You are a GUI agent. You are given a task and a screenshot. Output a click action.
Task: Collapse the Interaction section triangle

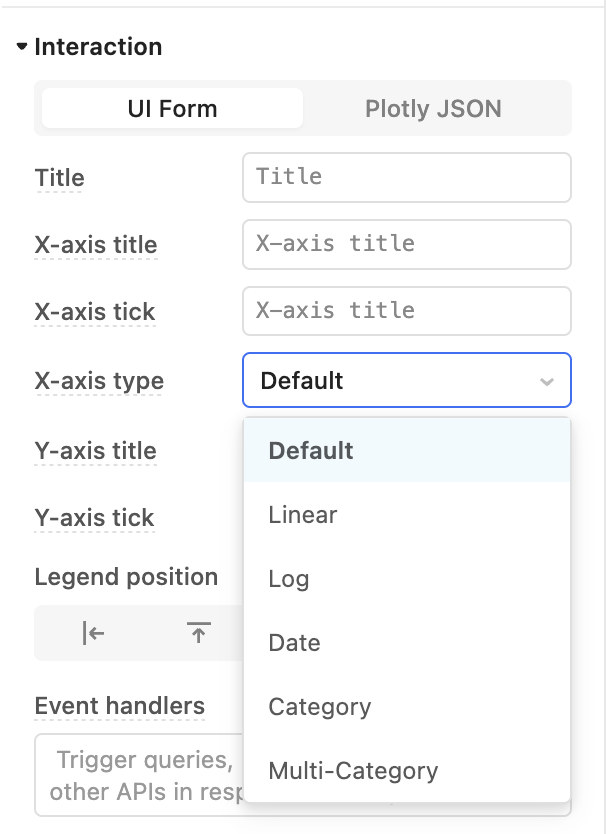22,47
